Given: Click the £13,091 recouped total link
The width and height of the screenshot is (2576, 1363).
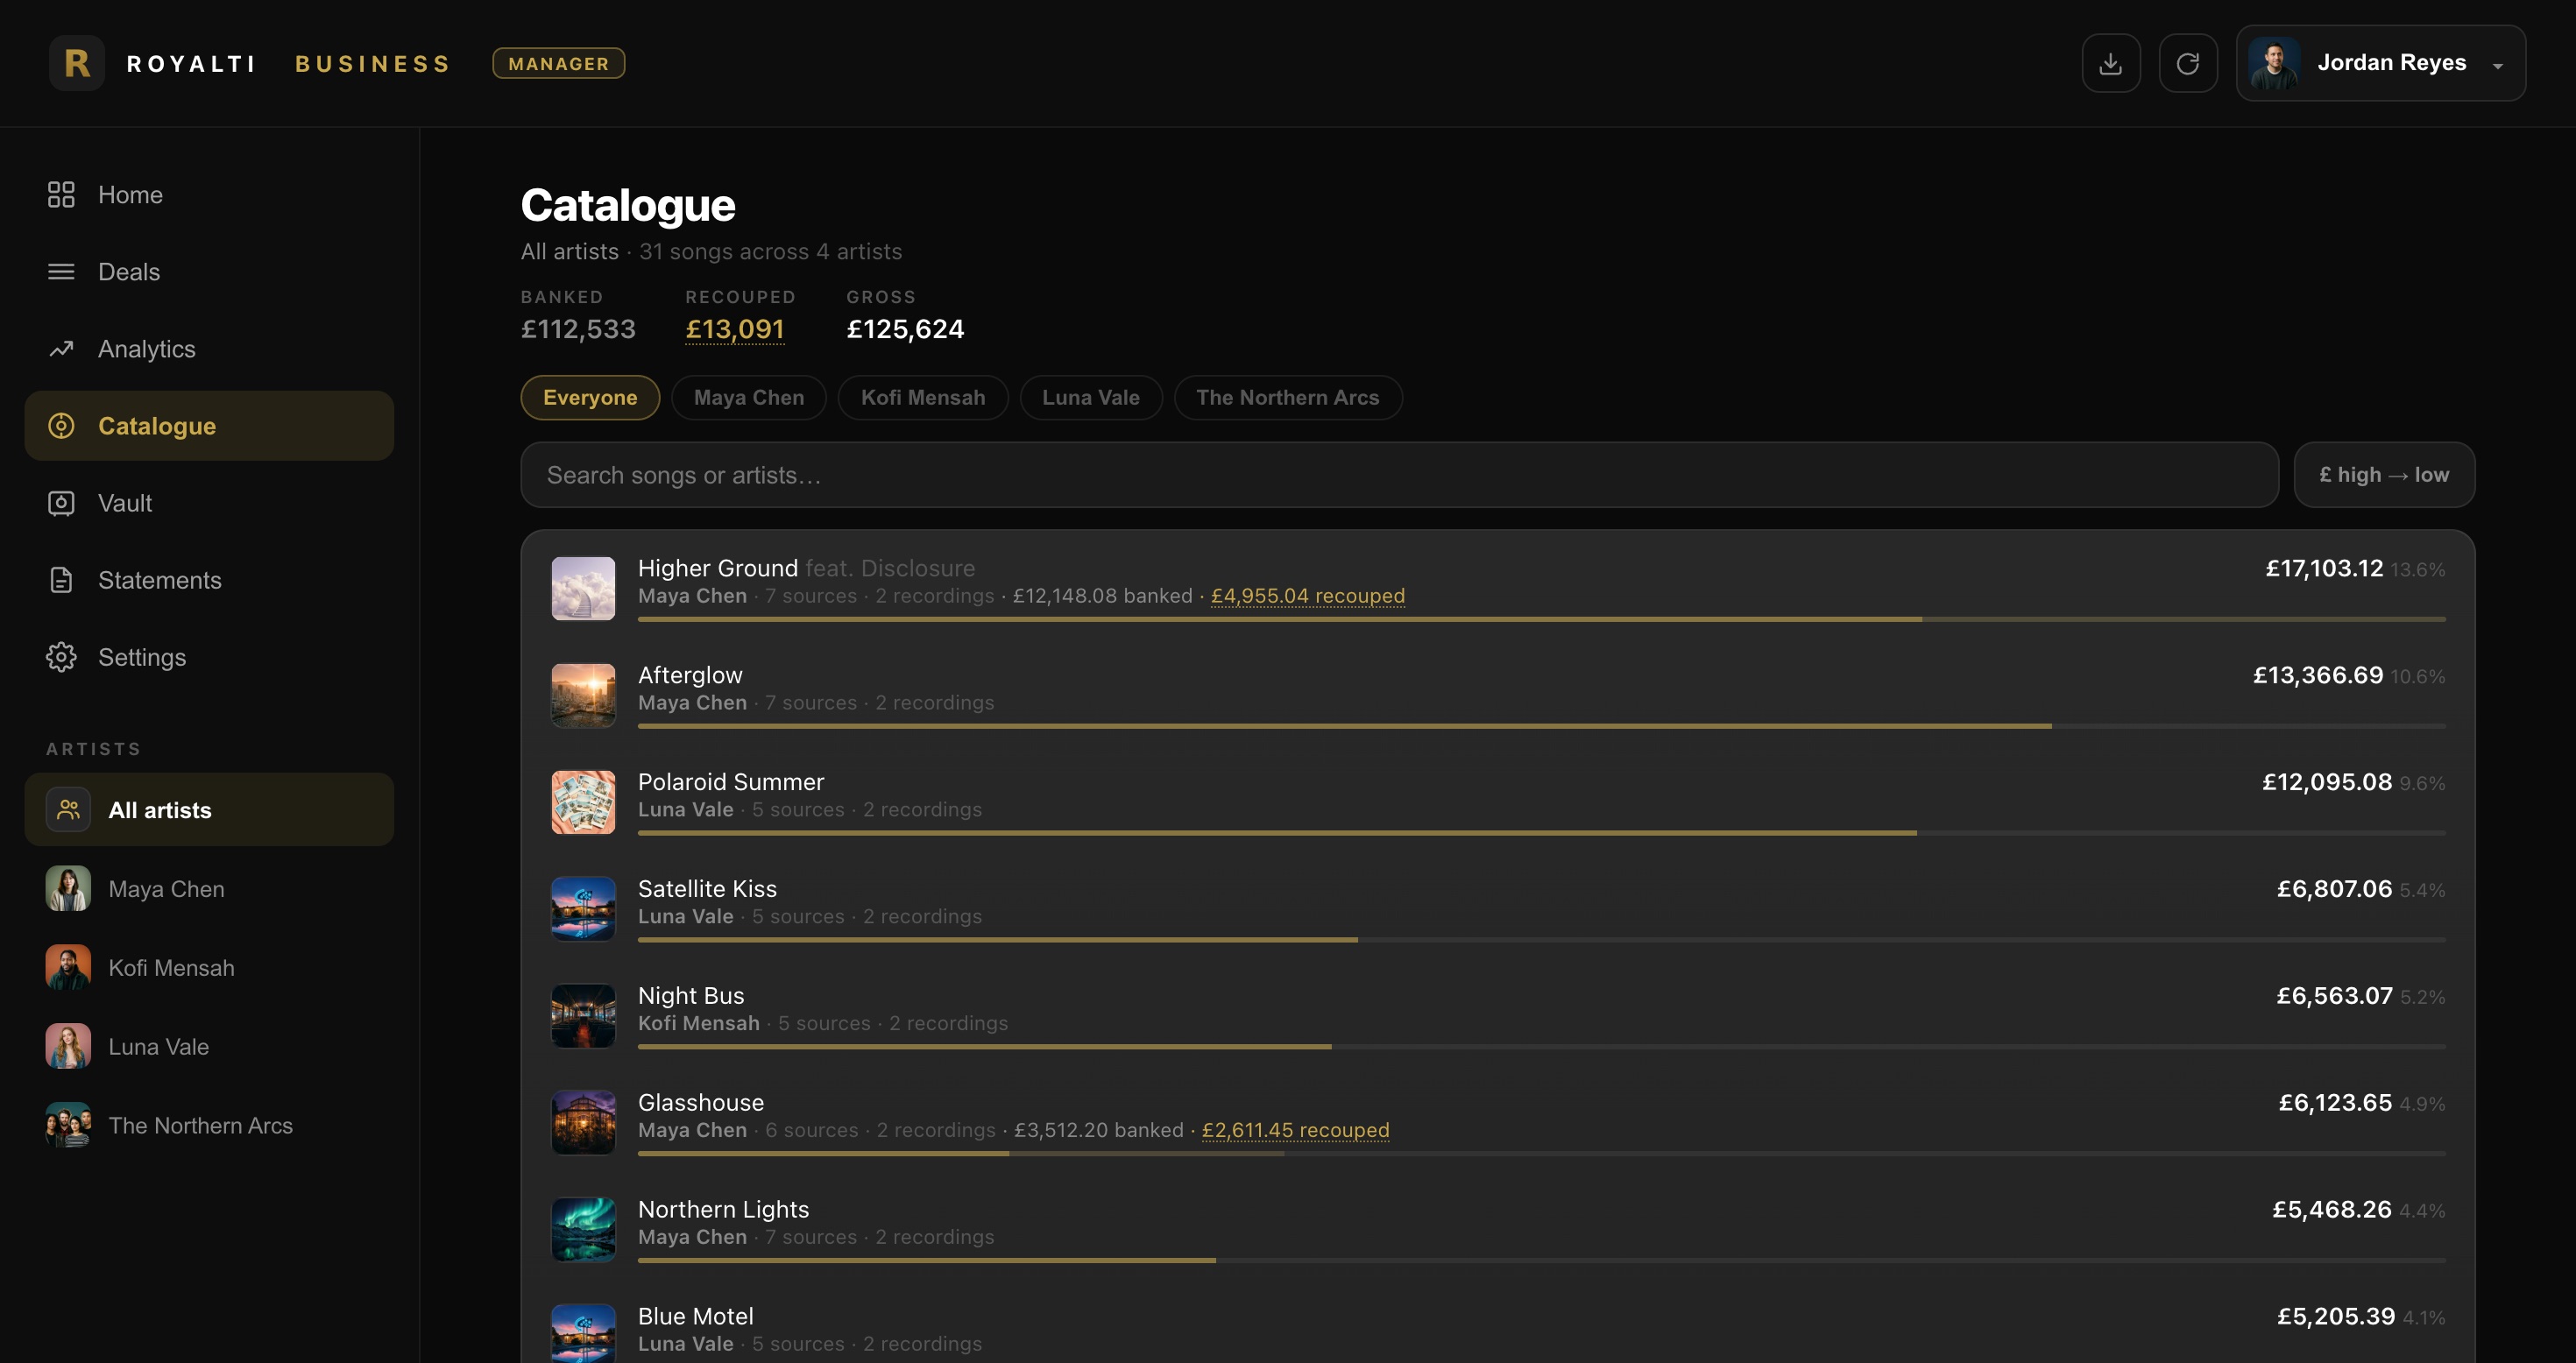Looking at the screenshot, I should click(x=735, y=329).
